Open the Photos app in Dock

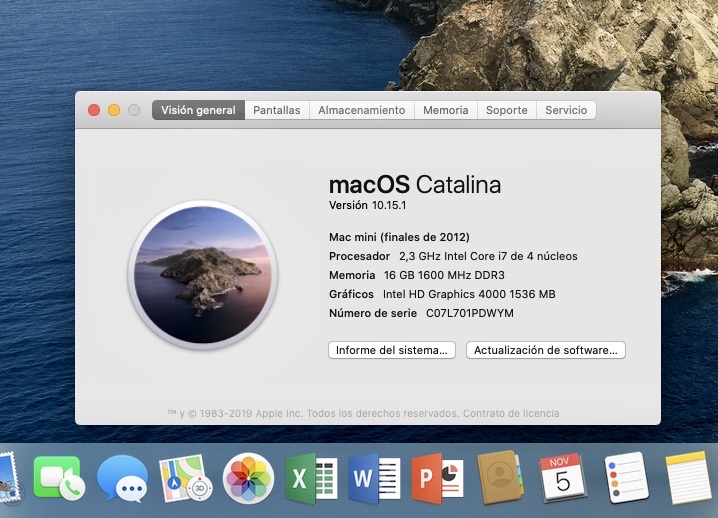pyautogui.click(x=249, y=478)
